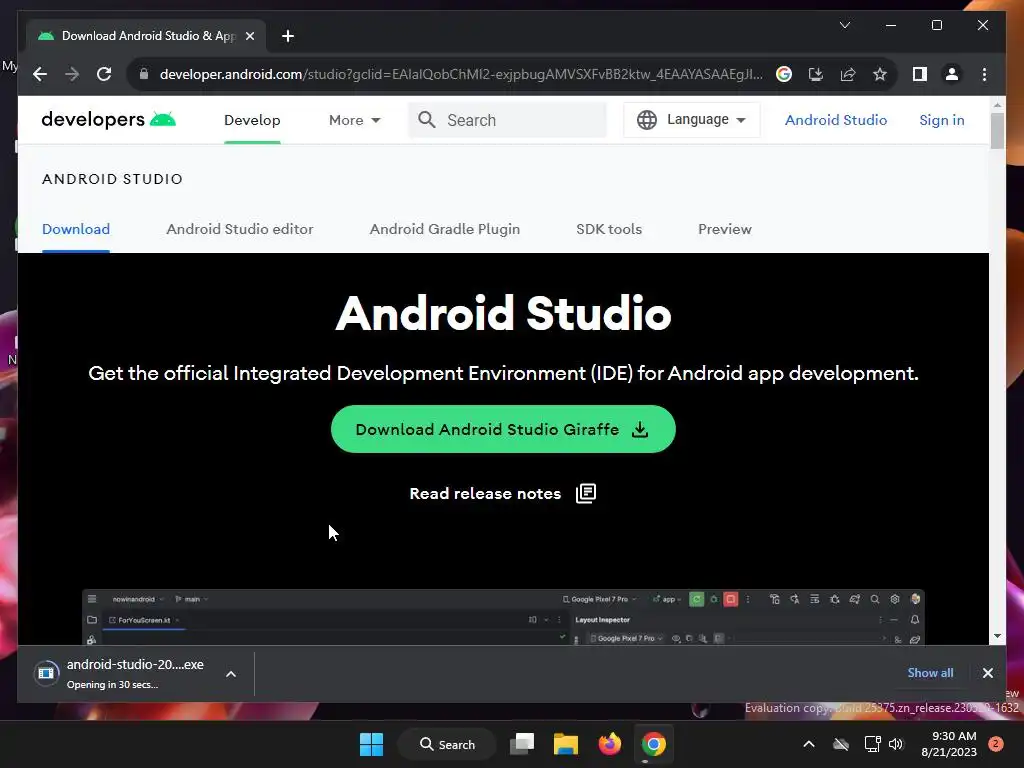Click the page scrollbar up arrow
This screenshot has width=1024, height=768.
[x=997, y=104]
